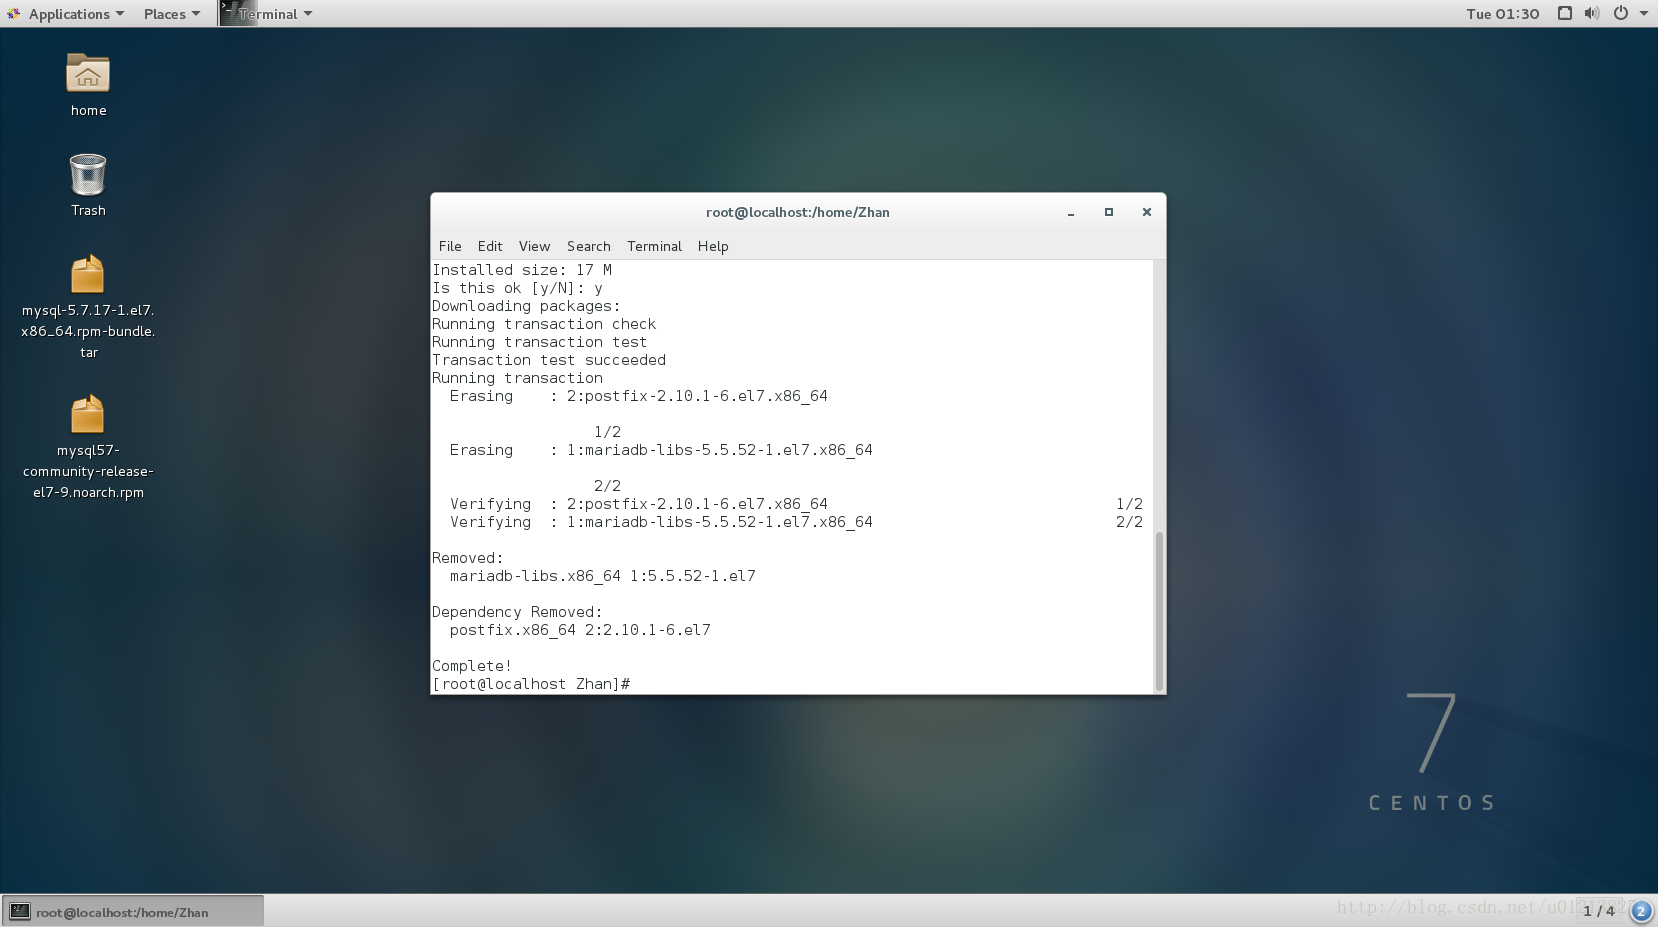This screenshot has width=1658, height=927.
Task: Maximize the terminal window
Action: pyautogui.click(x=1109, y=212)
